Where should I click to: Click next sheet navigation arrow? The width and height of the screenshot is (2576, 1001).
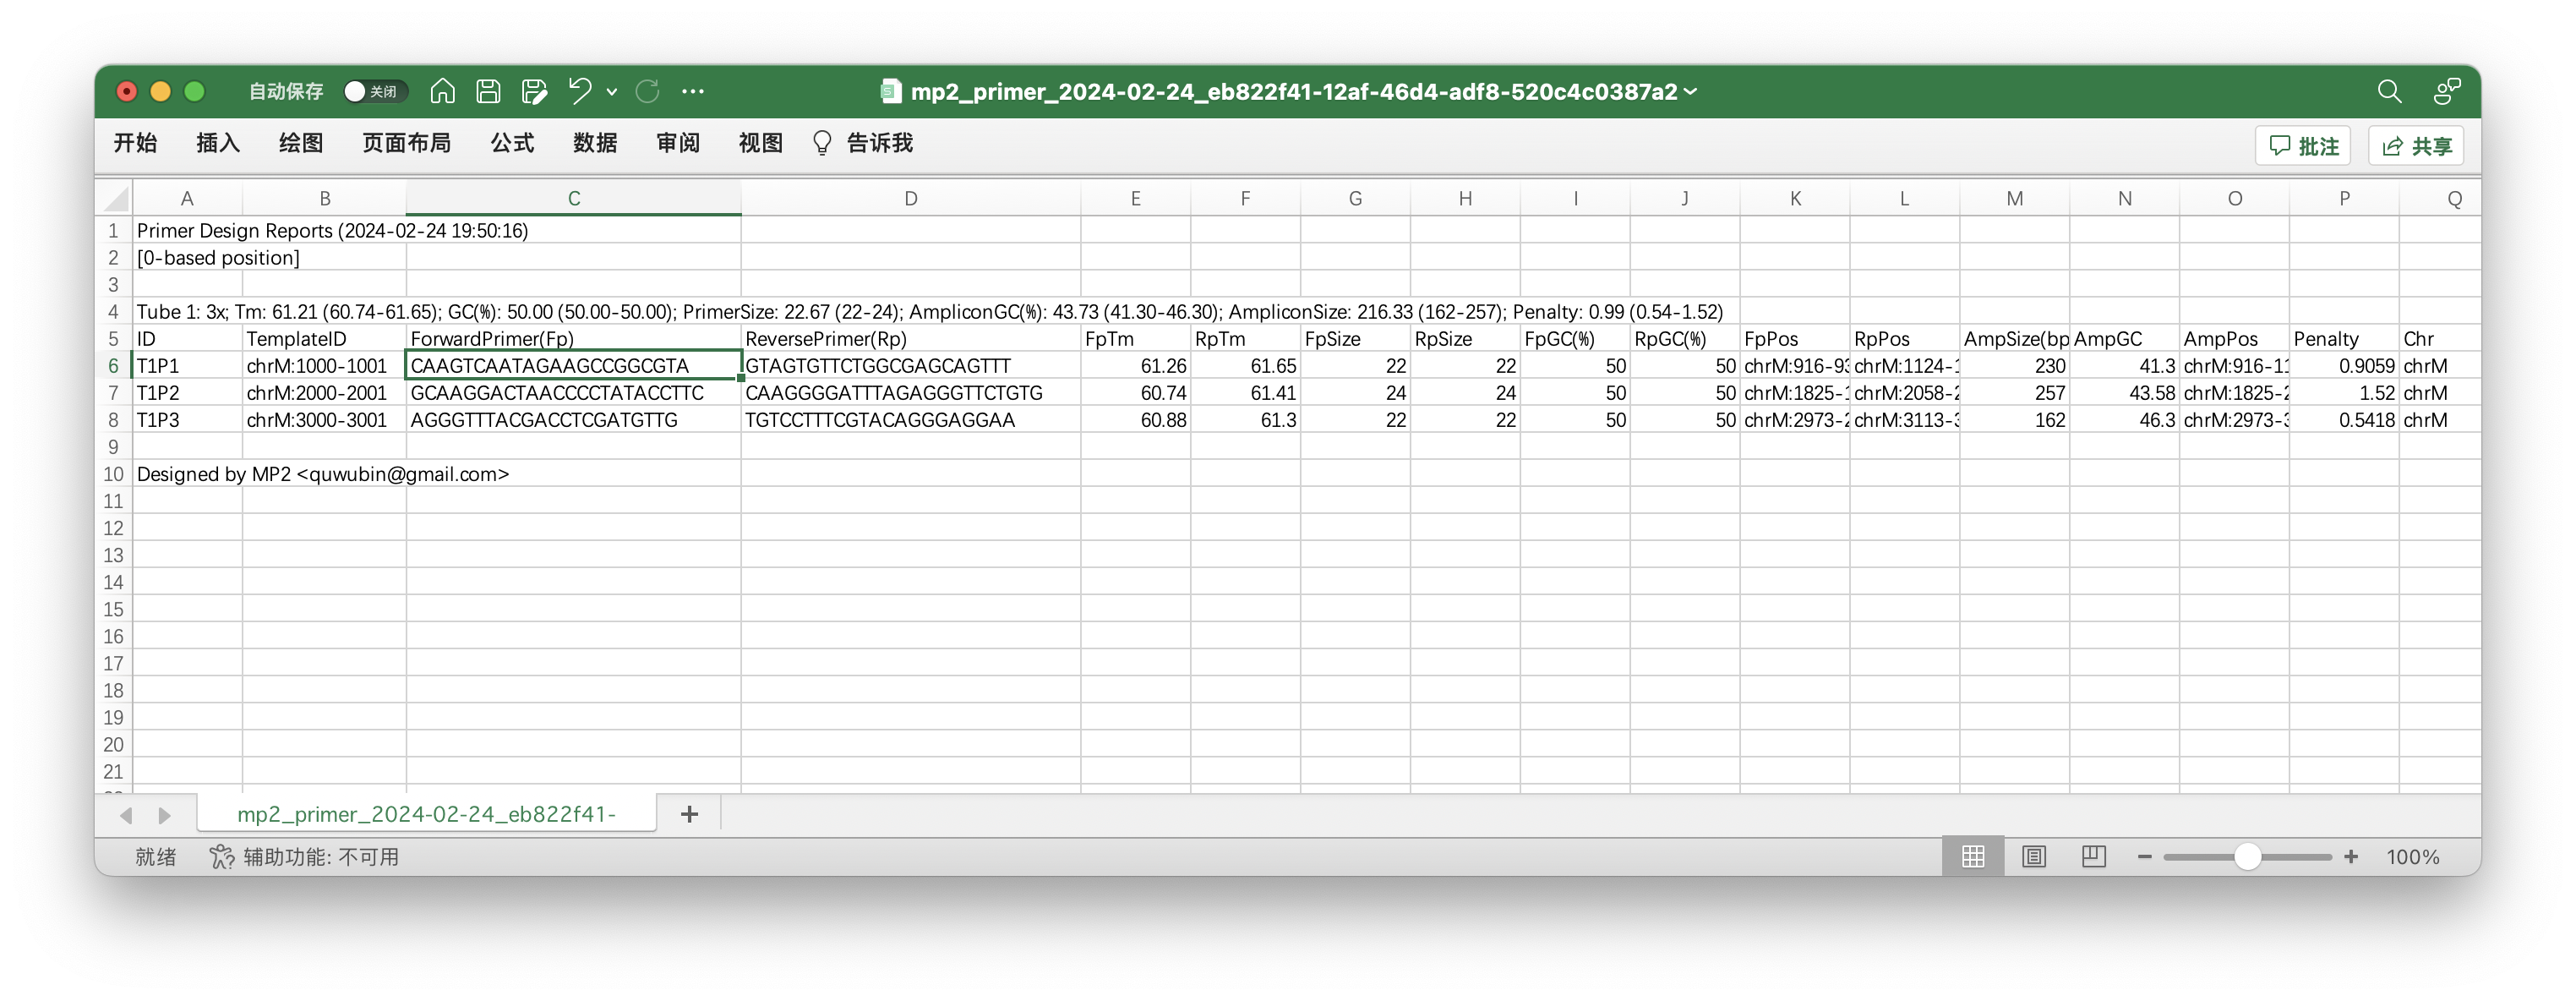165,815
